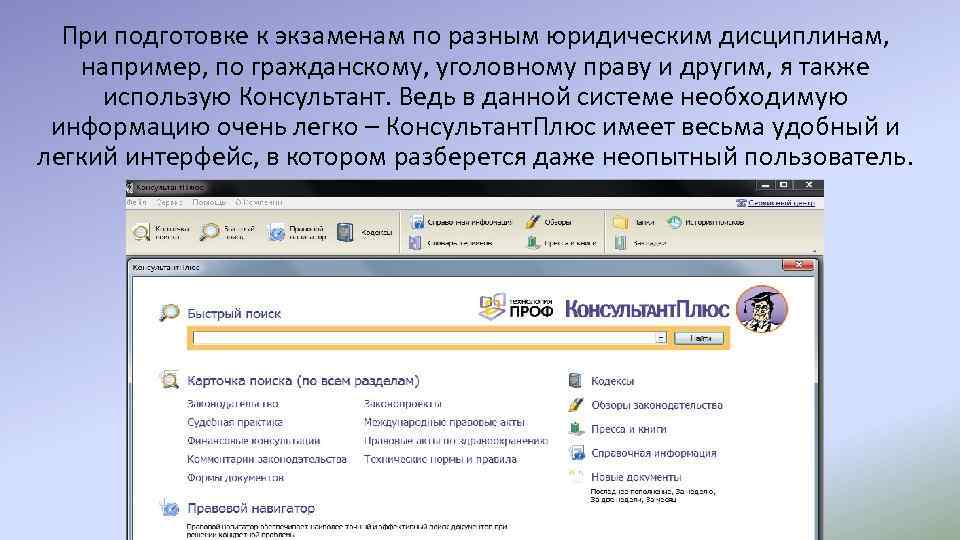
Task: Open Быстрый поиск in the top toolbar
Action: 228,232
